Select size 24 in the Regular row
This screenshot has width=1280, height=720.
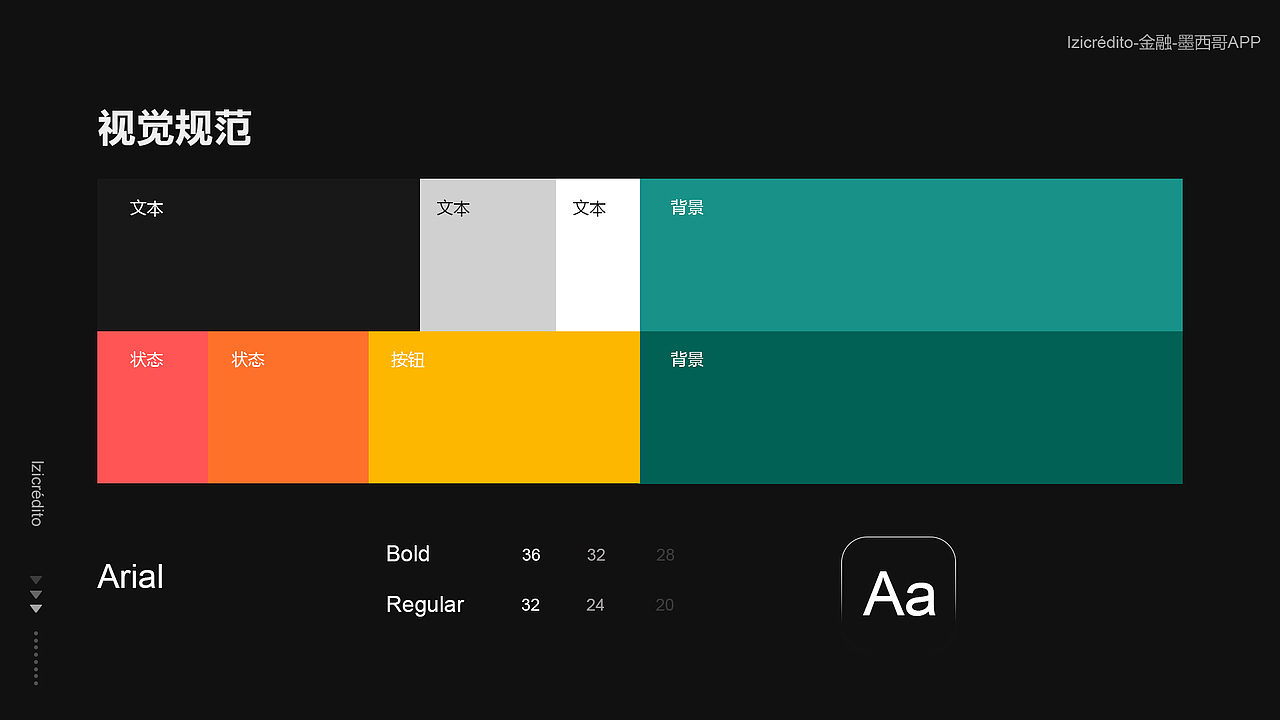click(595, 605)
